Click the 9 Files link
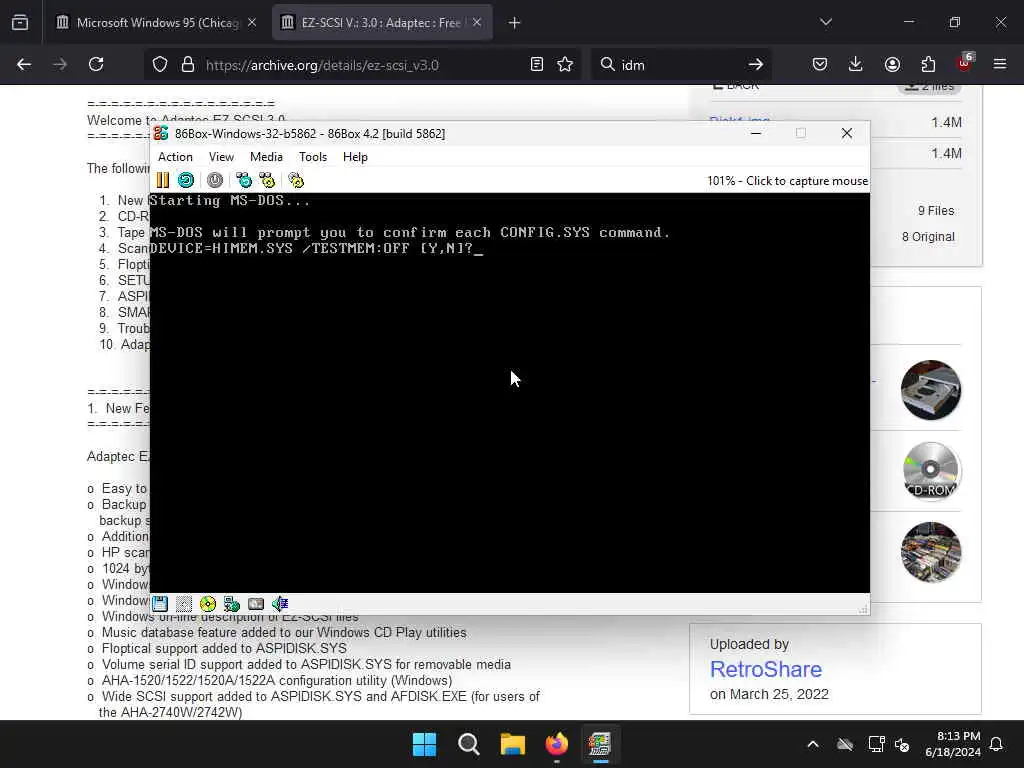The width and height of the screenshot is (1024, 768). pos(936,211)
